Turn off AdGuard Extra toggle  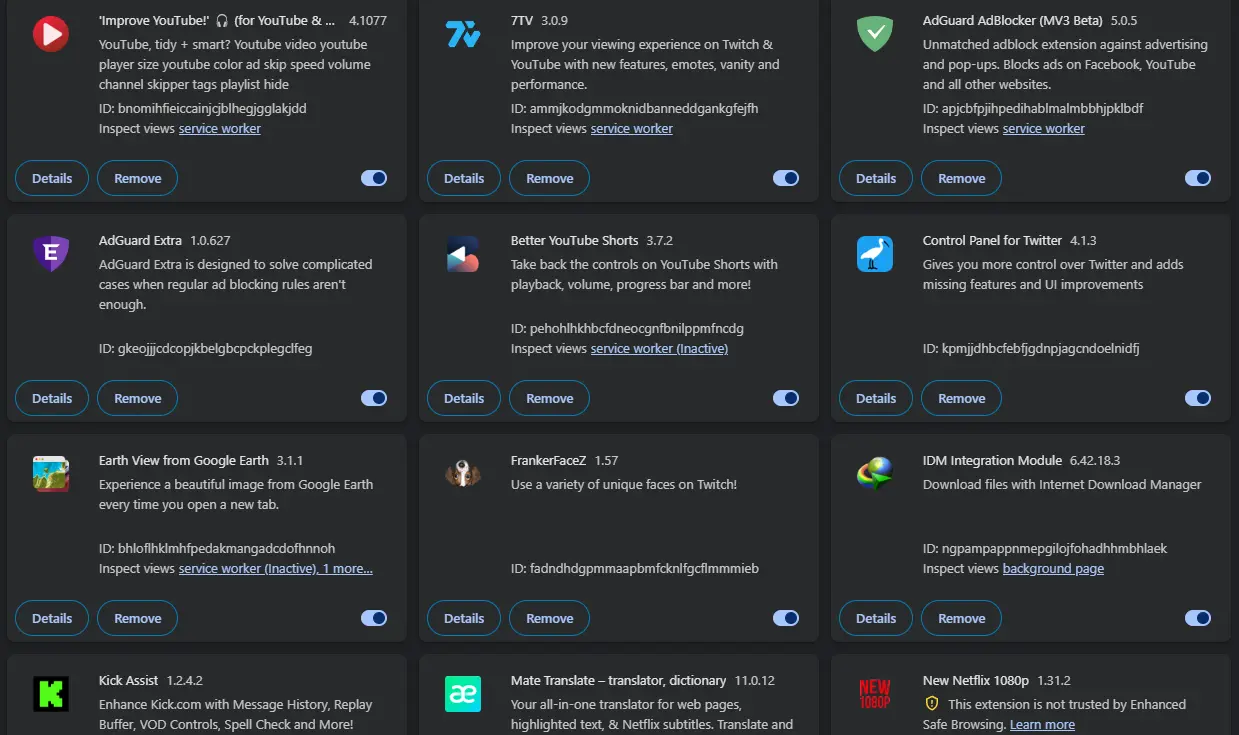pos(374,398)
